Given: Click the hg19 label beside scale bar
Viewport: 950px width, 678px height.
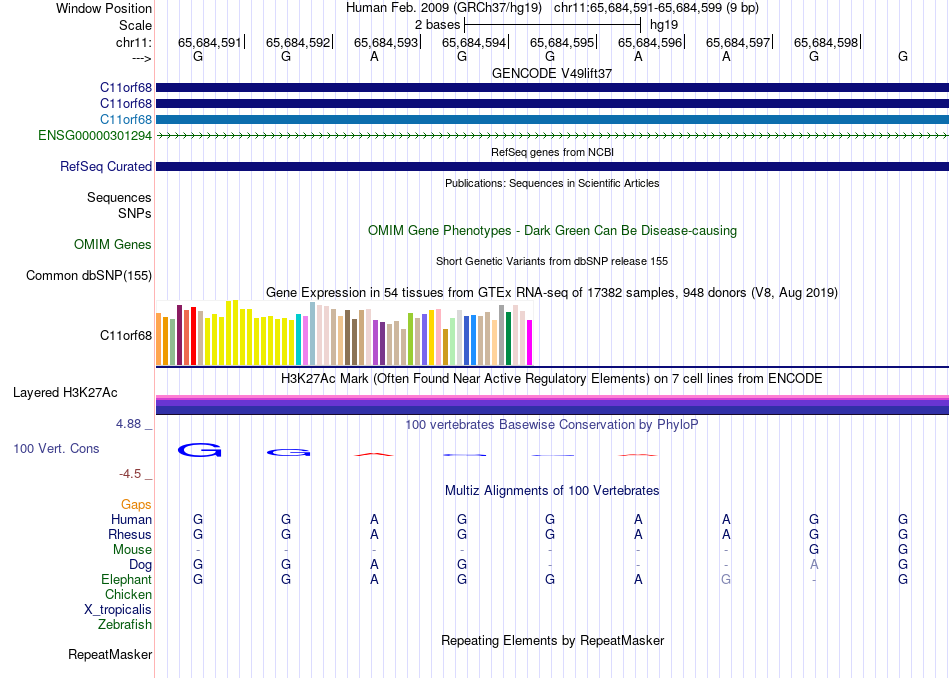Looking at the screenshot, I should point(664,25).
